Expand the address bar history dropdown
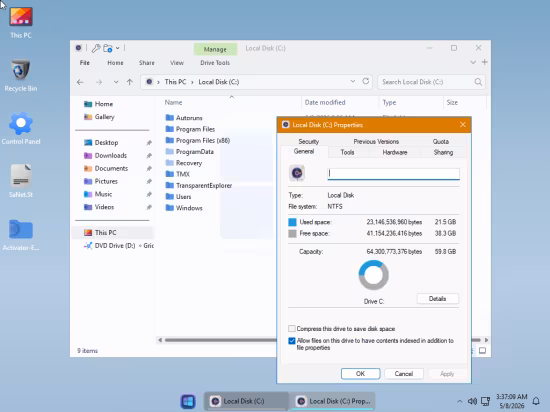550x412 pixels. point(353,81)
